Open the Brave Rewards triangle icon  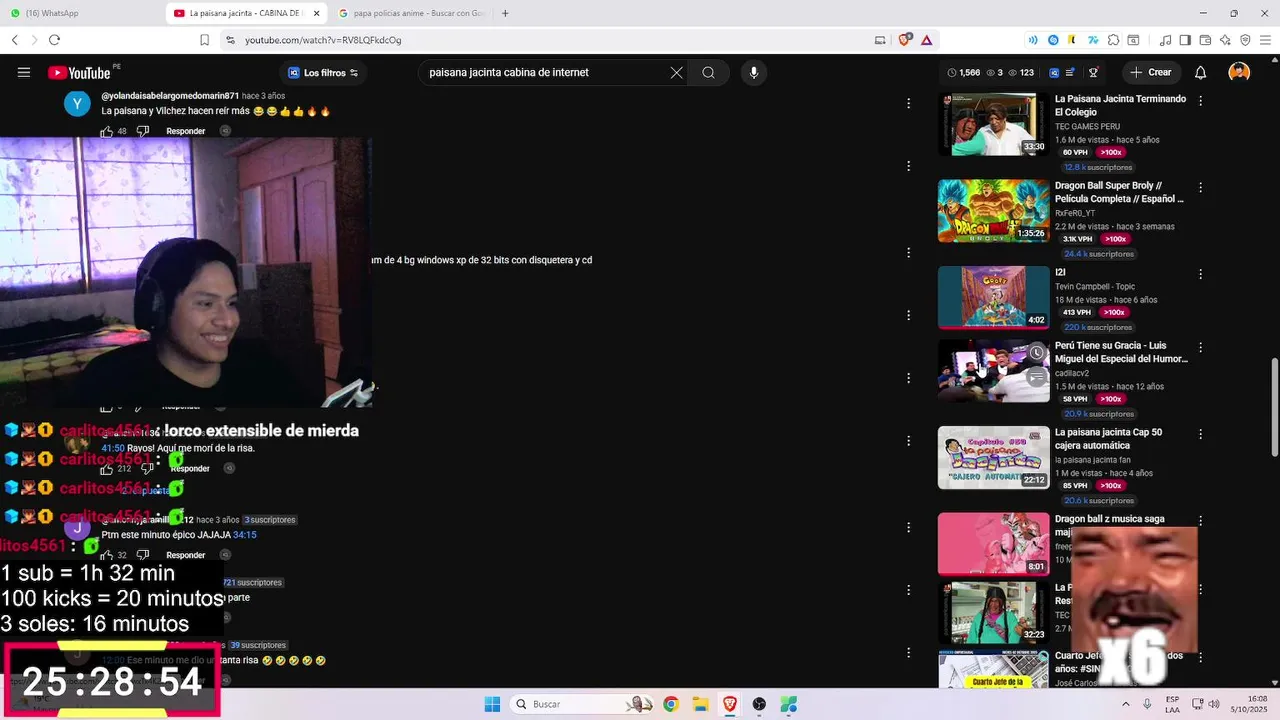point(927,40)
